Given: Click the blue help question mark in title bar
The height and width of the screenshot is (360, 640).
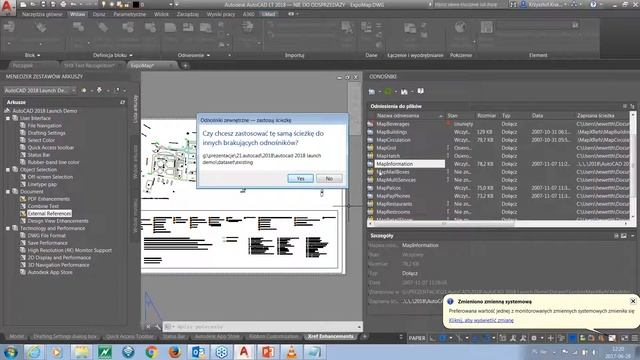Looking at the screenshot, I should click(593, 4).
